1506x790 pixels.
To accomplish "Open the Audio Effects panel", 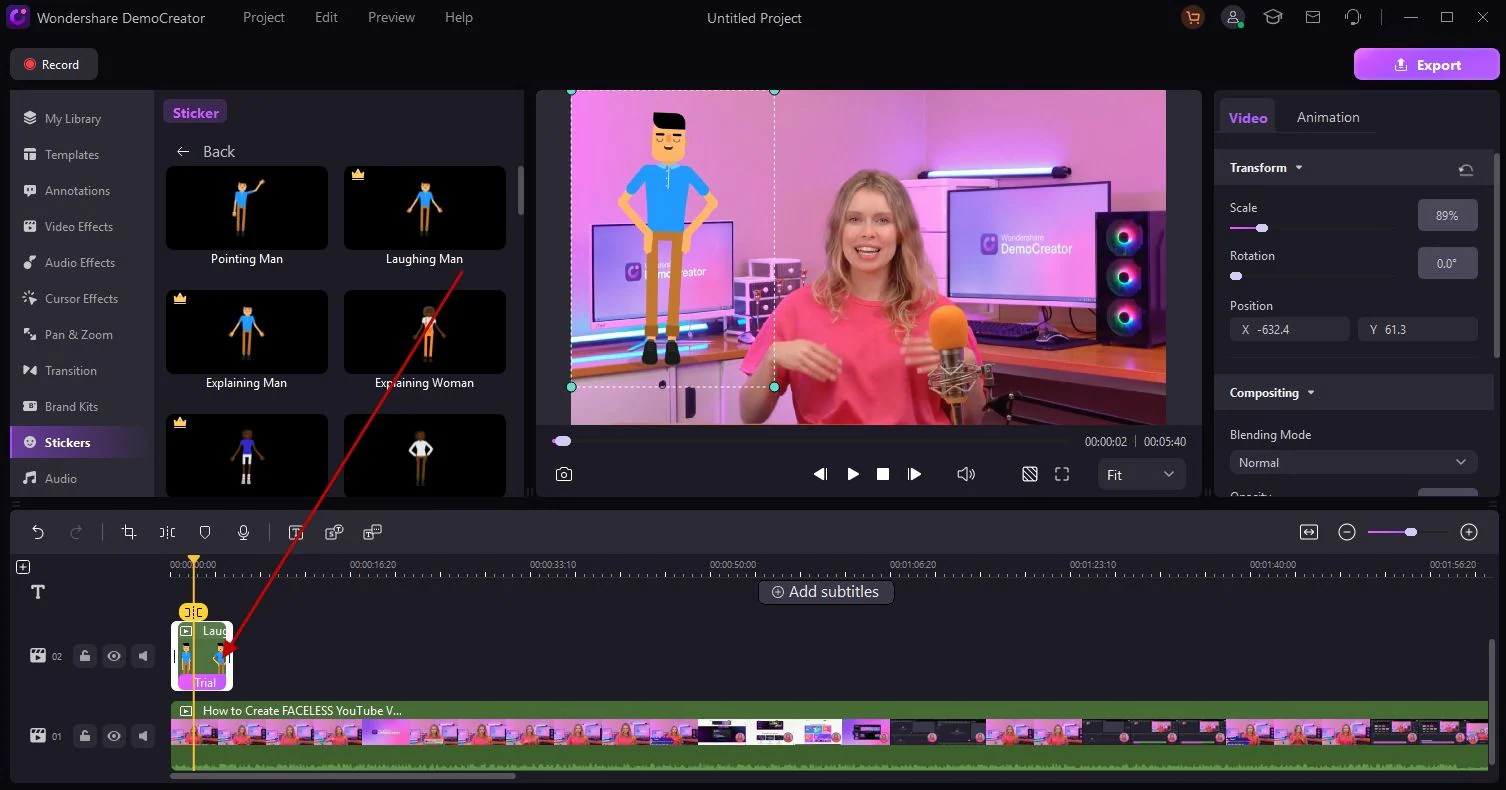I will point(80,262).
